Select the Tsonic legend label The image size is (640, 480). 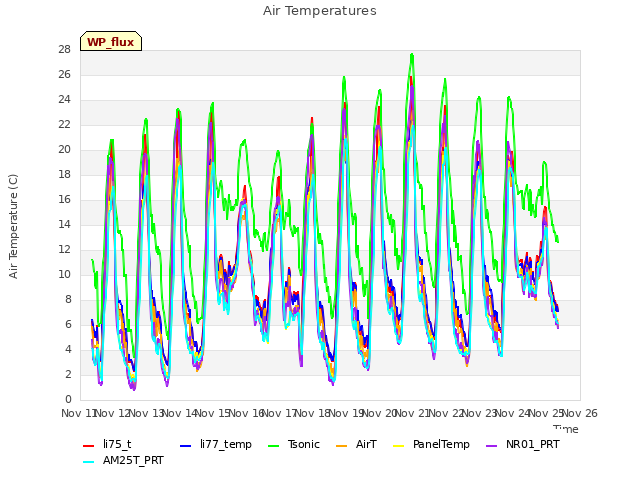coord(304,444)
